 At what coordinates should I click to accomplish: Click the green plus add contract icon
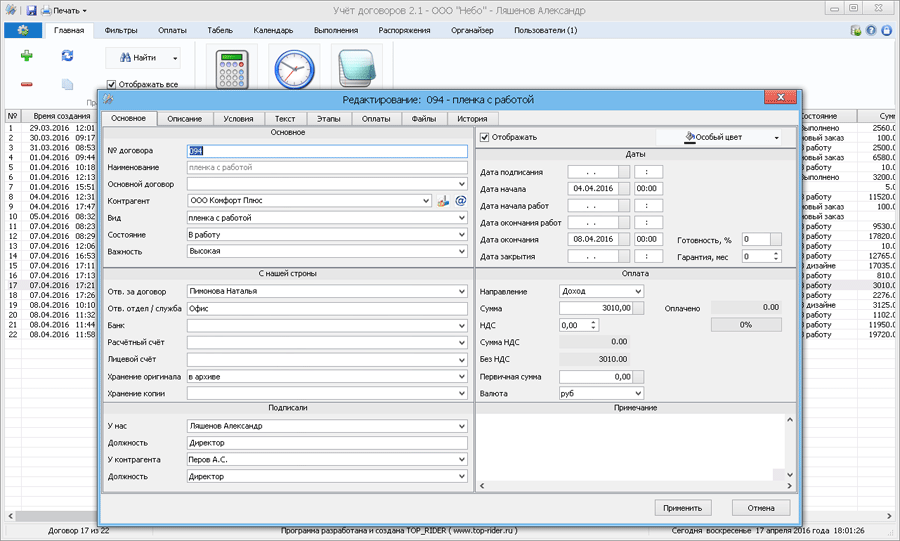(x=27, y=56)
